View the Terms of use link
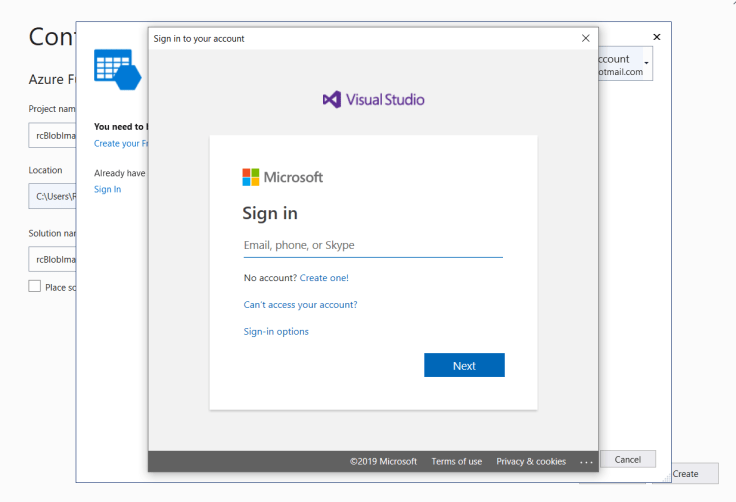736x502 pixels. (x=456, y=462)
